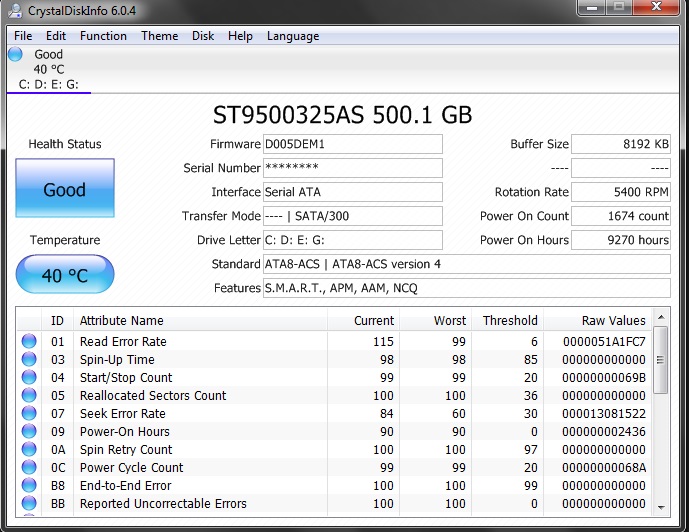Click the status orb for Reported Uncorrectable Errors

pyautogui.click(x=29, y=503)
